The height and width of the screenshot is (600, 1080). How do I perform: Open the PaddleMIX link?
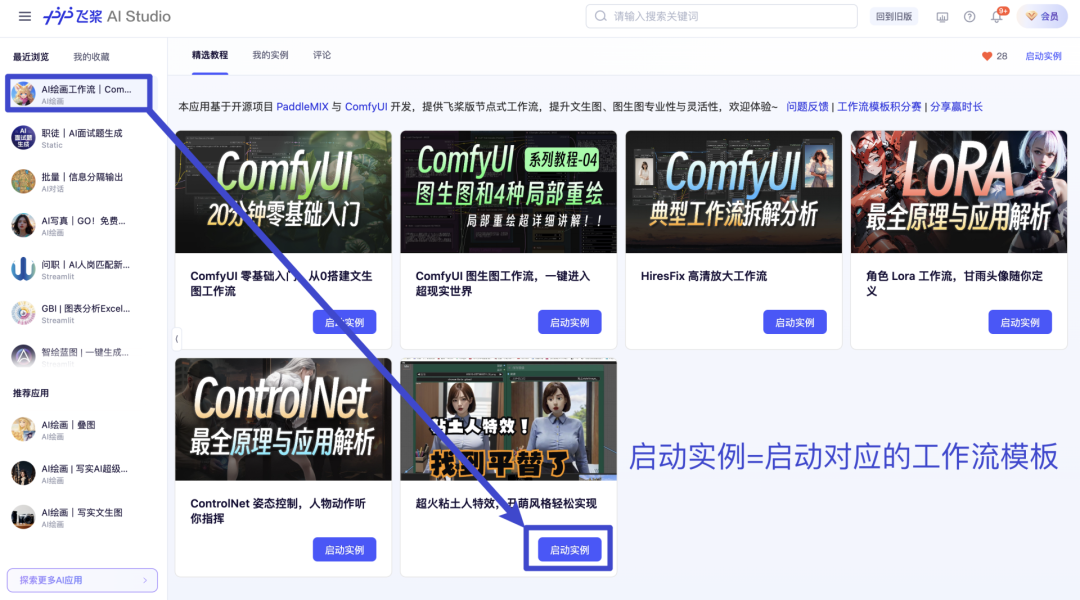pos(302,107)
